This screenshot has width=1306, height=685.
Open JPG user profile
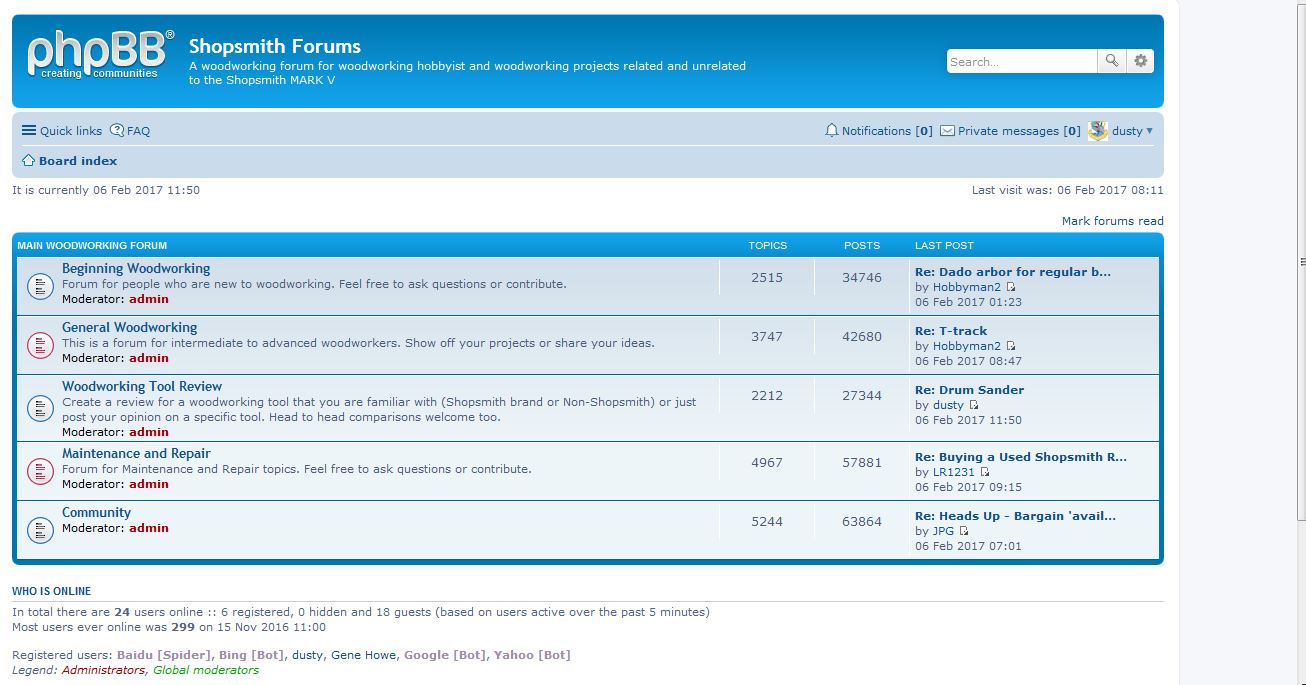(x=943, y=531)
